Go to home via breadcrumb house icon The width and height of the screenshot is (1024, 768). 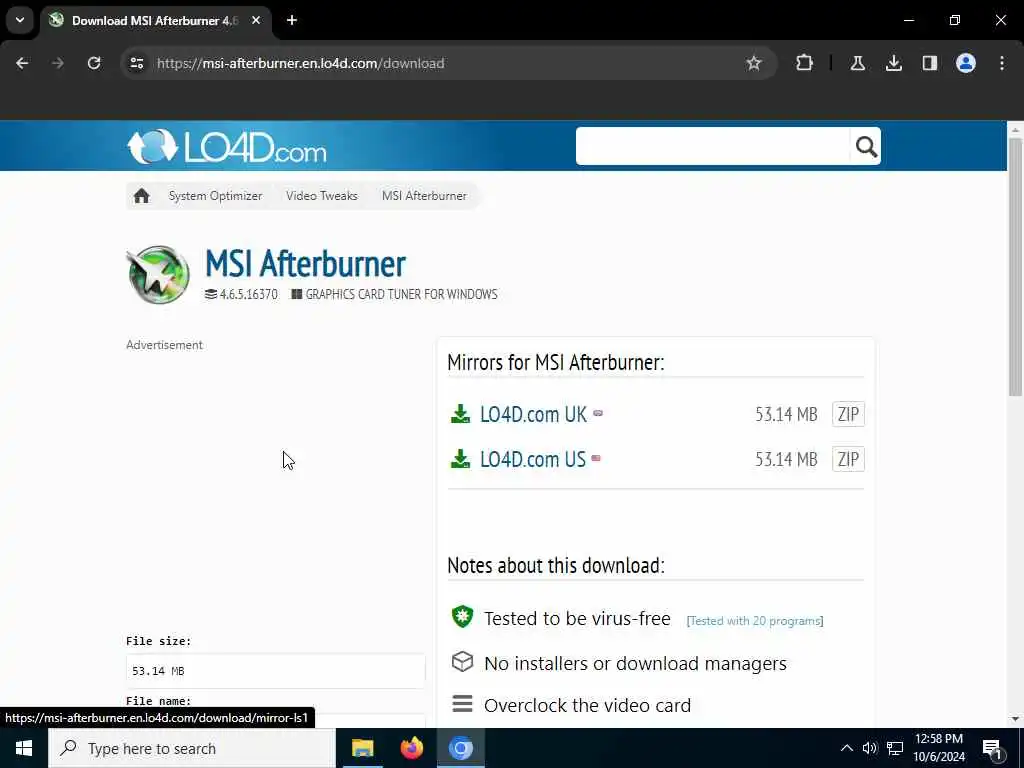pos(141,196)
